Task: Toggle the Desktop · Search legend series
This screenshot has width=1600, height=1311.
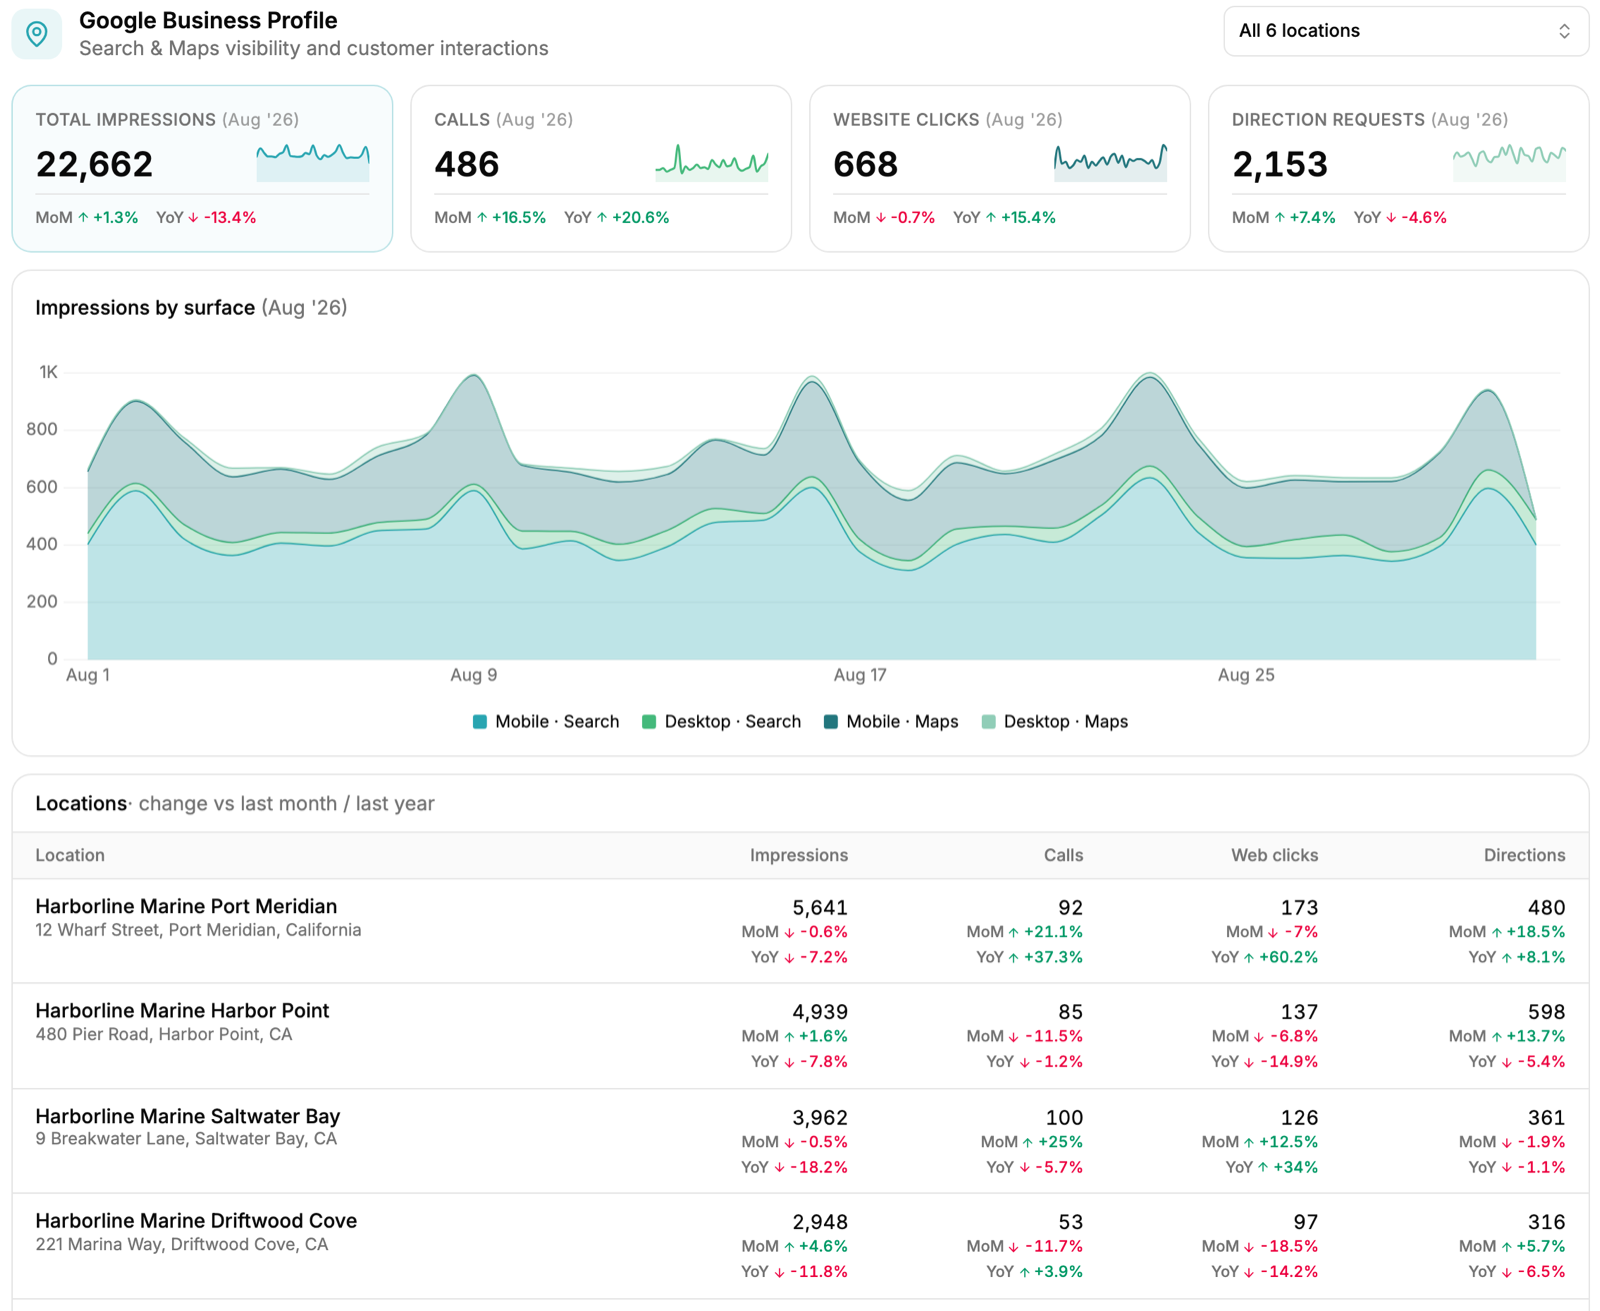Action: (x=721, y=722)
